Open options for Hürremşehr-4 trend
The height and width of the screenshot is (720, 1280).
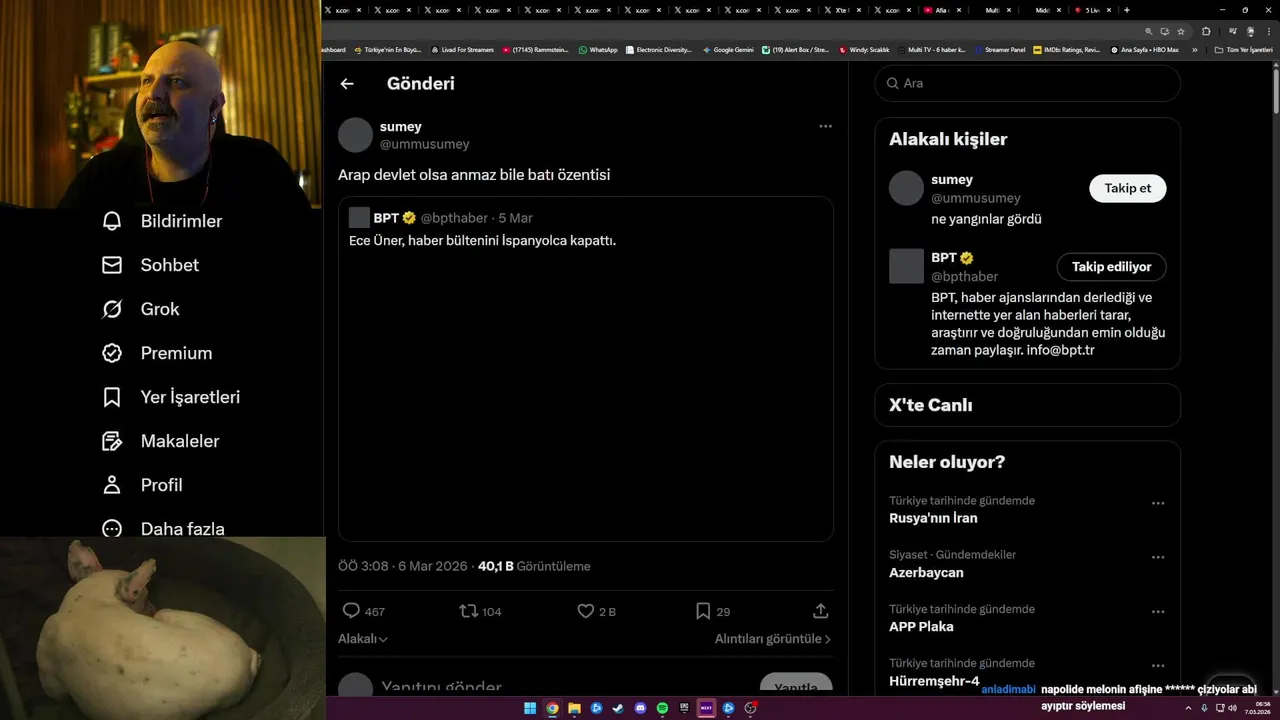[1158, 665]
